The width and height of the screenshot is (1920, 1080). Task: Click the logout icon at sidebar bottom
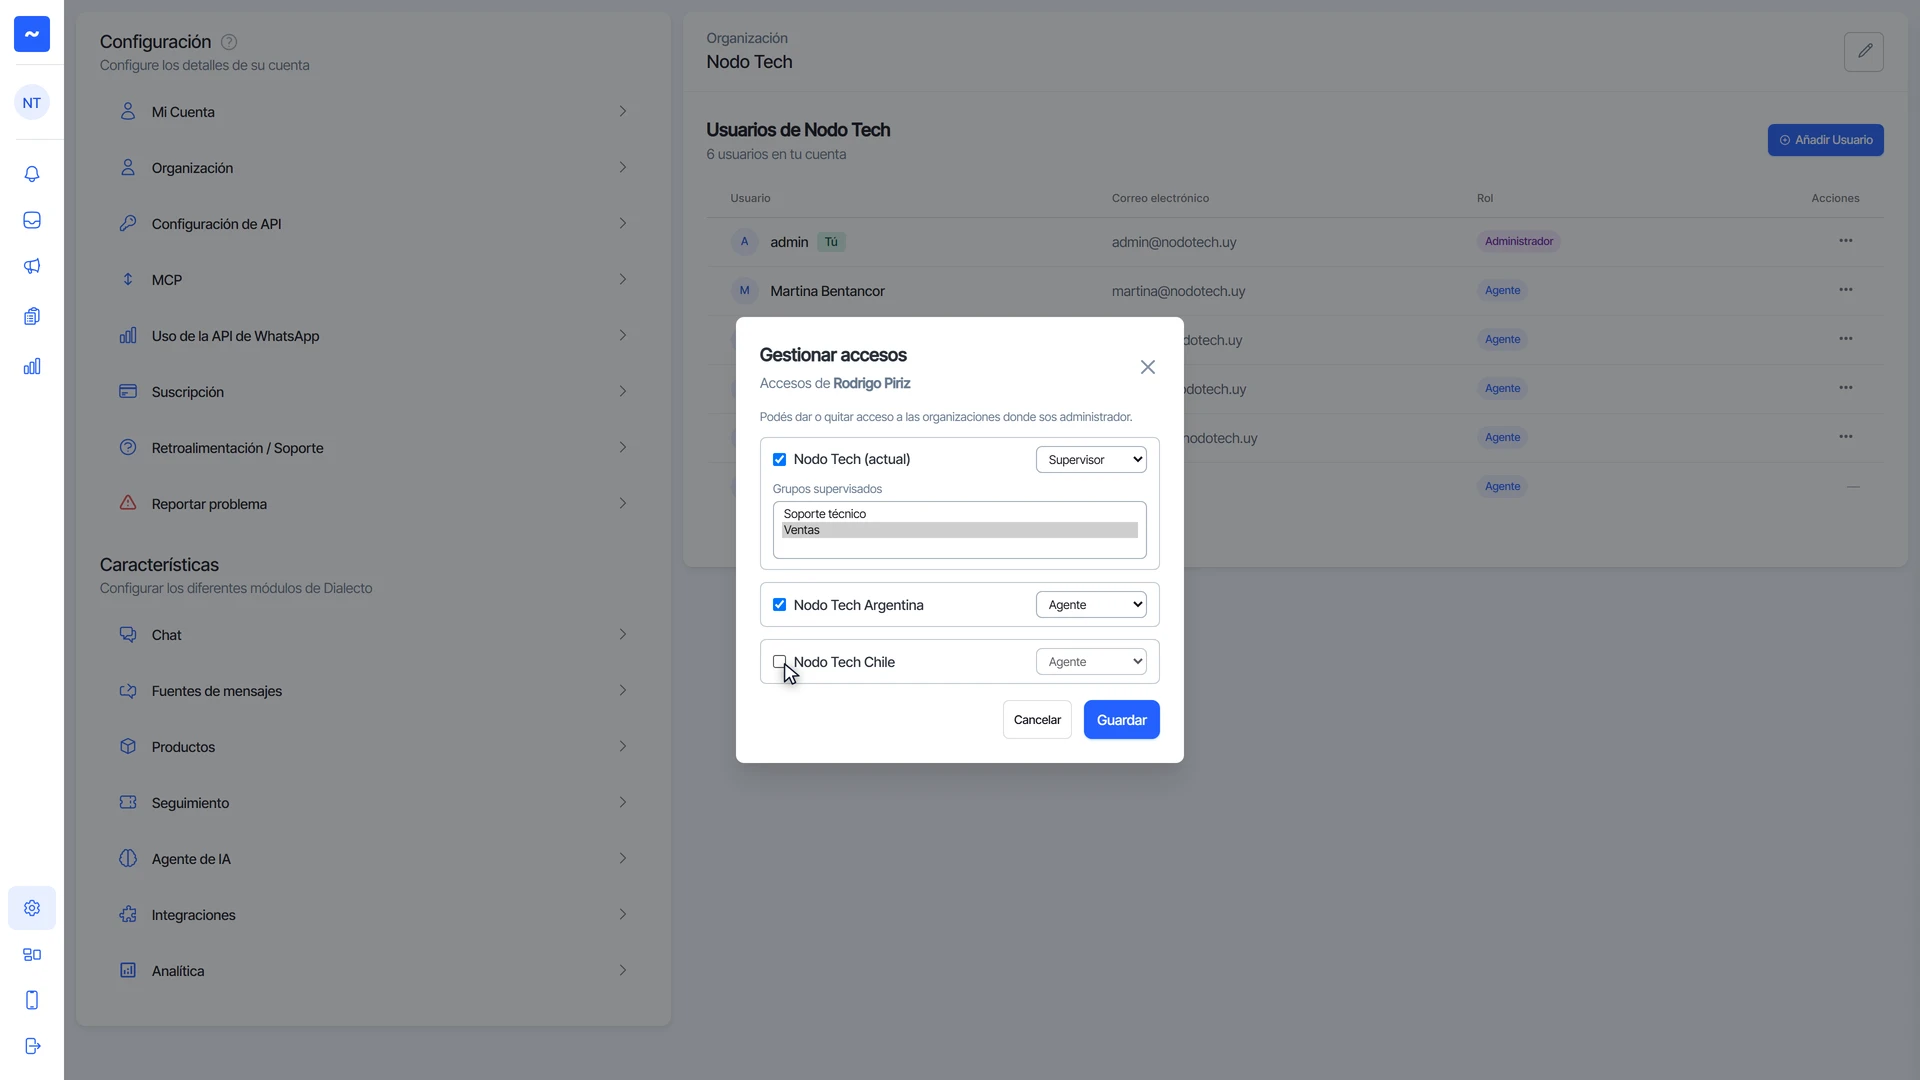coord(32,1046)
